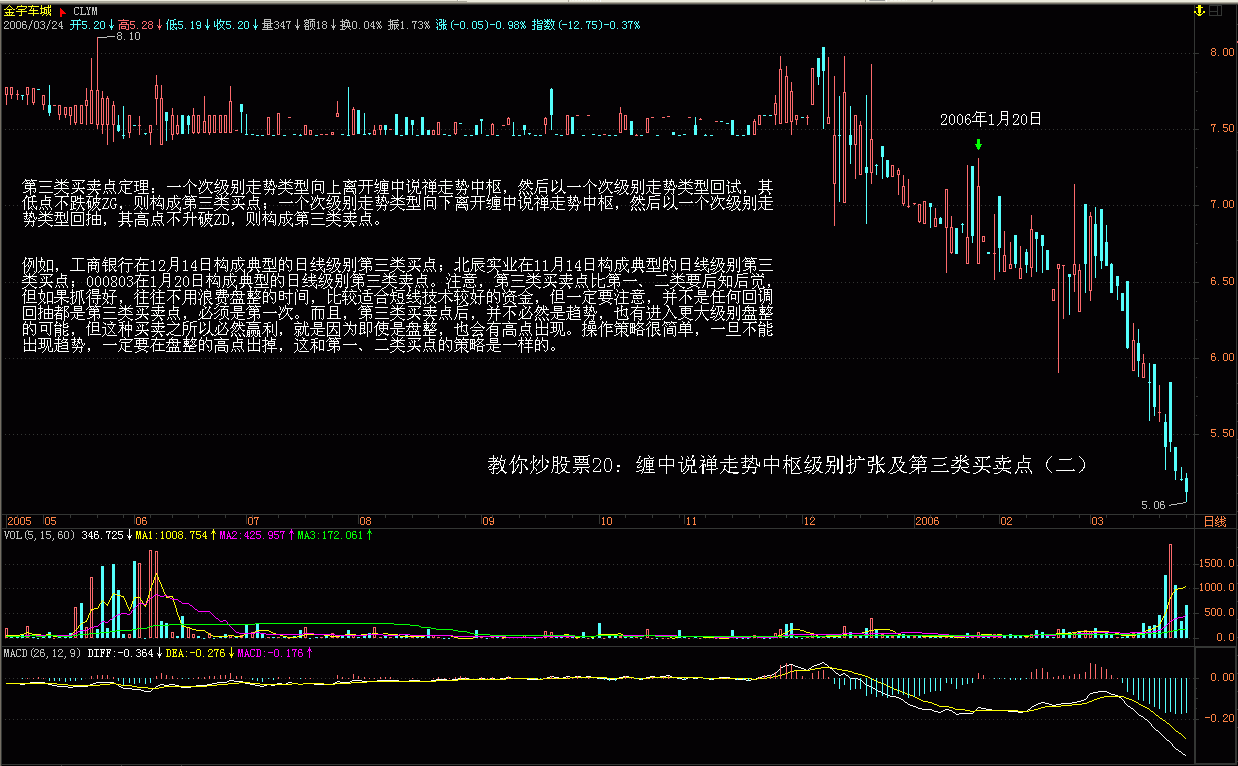
Task: Click the 日线 period label
Action: [x=1214, y=521]
